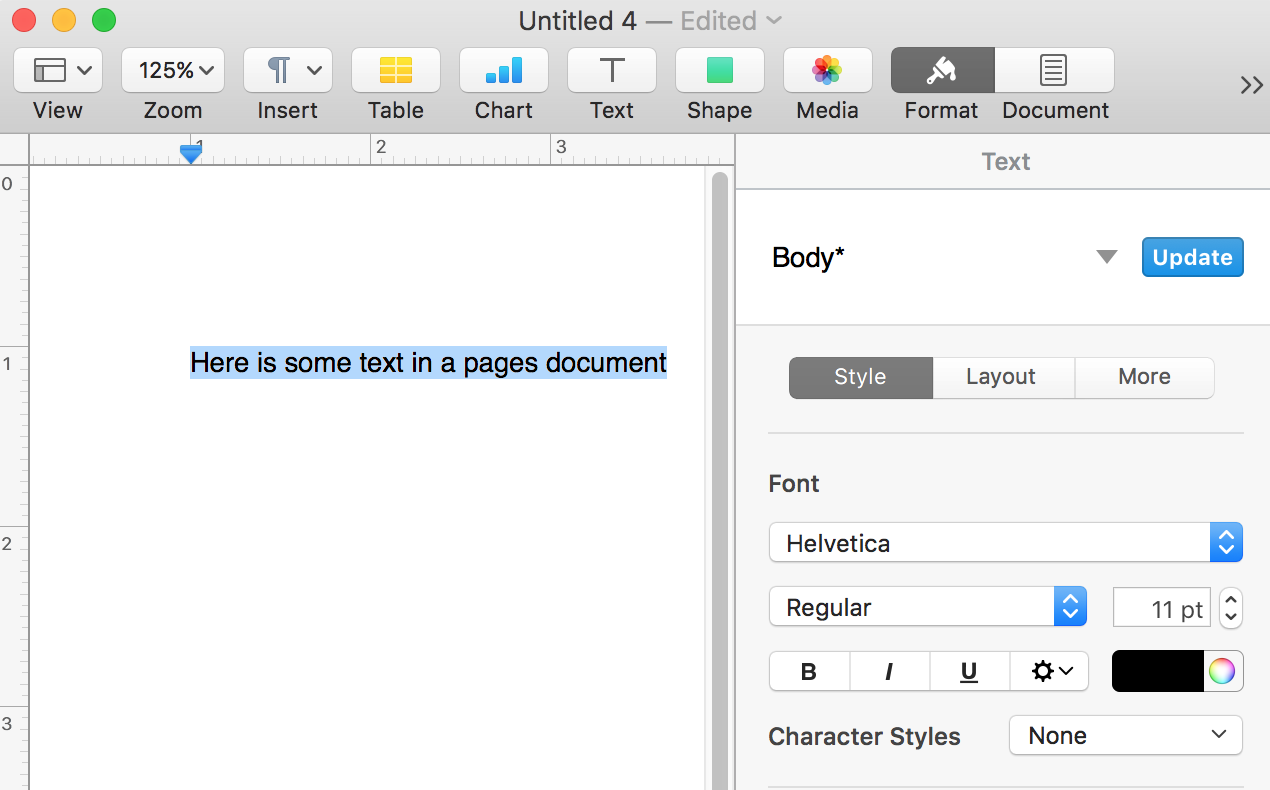Screen dimensions: 1270x790
Task: Increase font size with the stepper up arrow
Action: click(1232, 598)
